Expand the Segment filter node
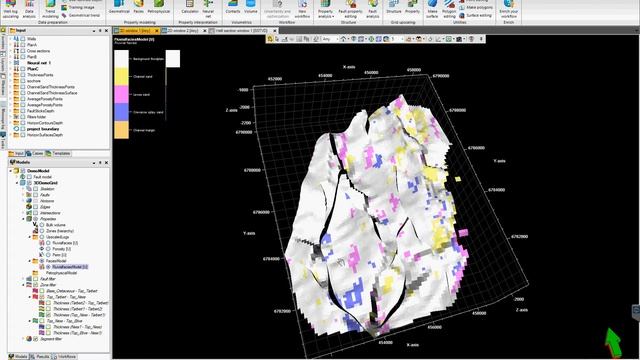640x360 pixels. [23, 339]
